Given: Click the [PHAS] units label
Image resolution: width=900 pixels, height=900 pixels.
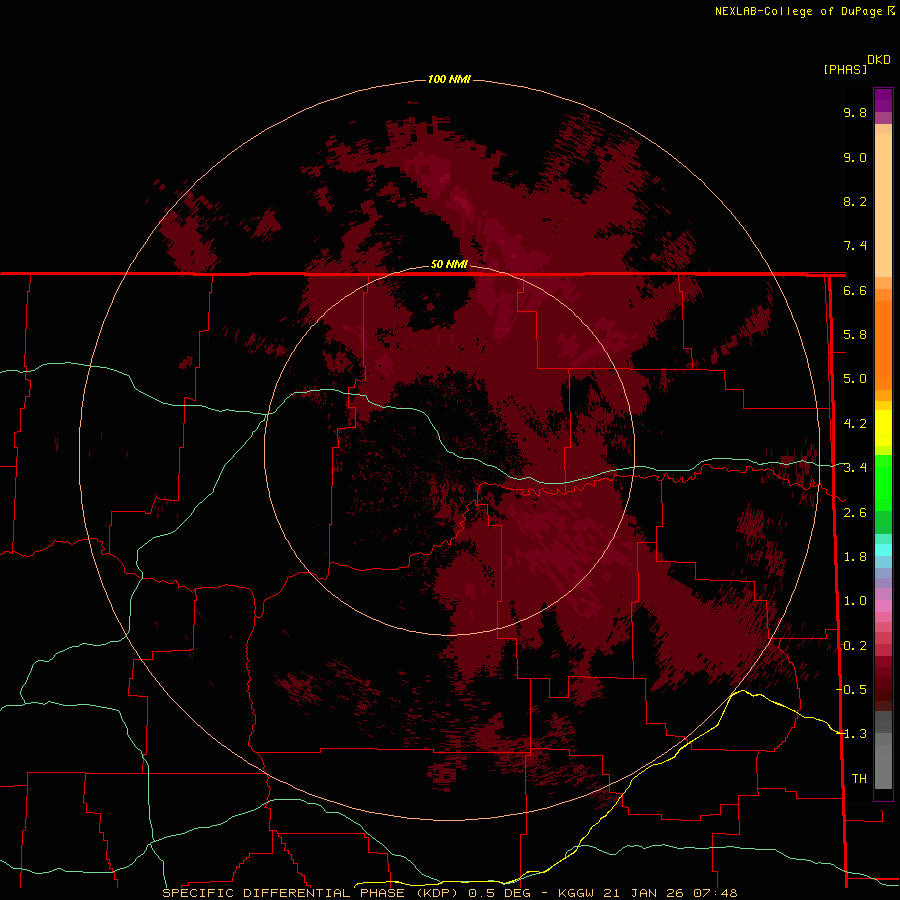Looking at the screenshot, I should (x=845, y=69).
